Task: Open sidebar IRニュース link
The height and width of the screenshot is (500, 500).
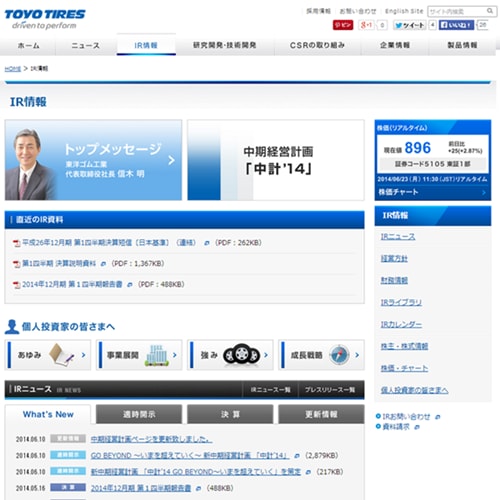Action: pyautogui.click(x=398, y=237)
